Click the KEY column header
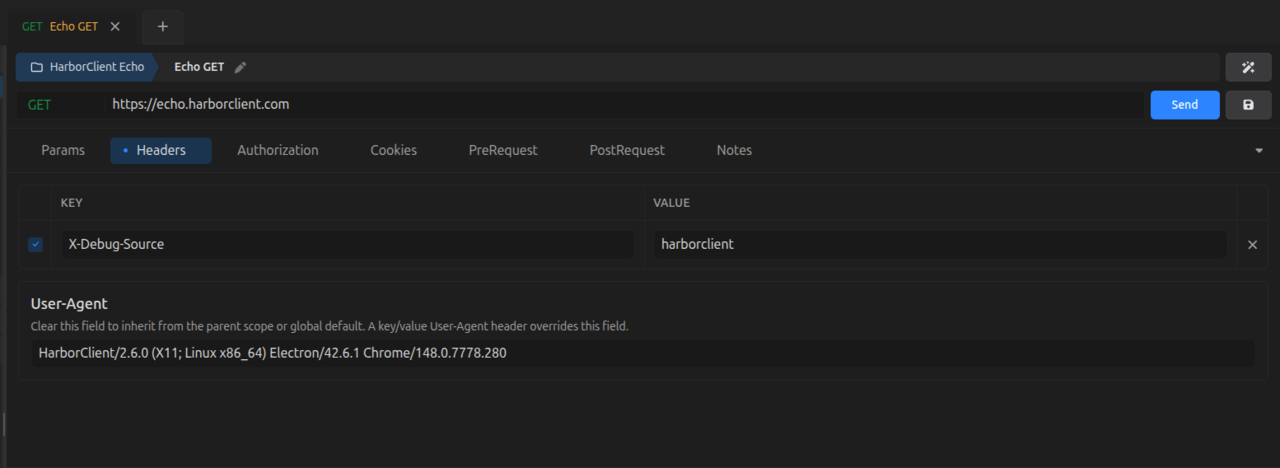Viewport: 1280px width, 468px height. (71, 203)
